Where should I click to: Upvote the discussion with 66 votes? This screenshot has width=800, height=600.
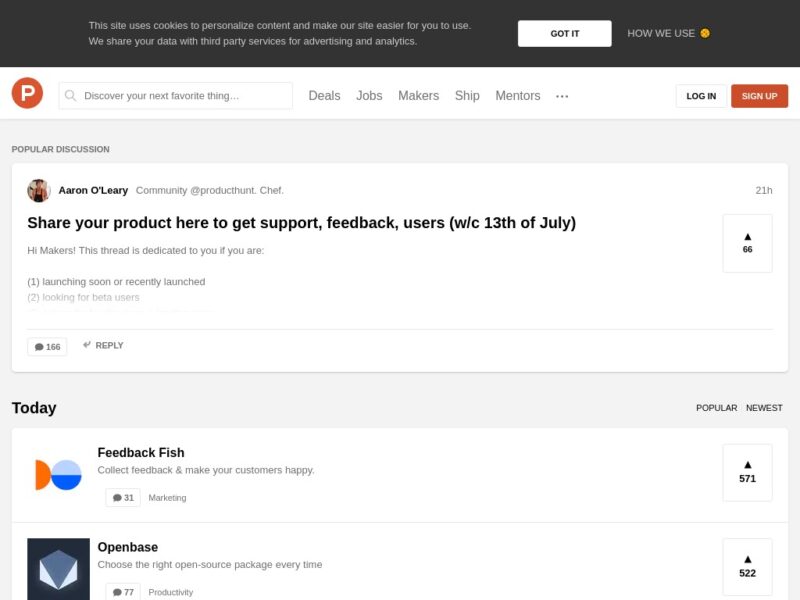coord(747,243)
